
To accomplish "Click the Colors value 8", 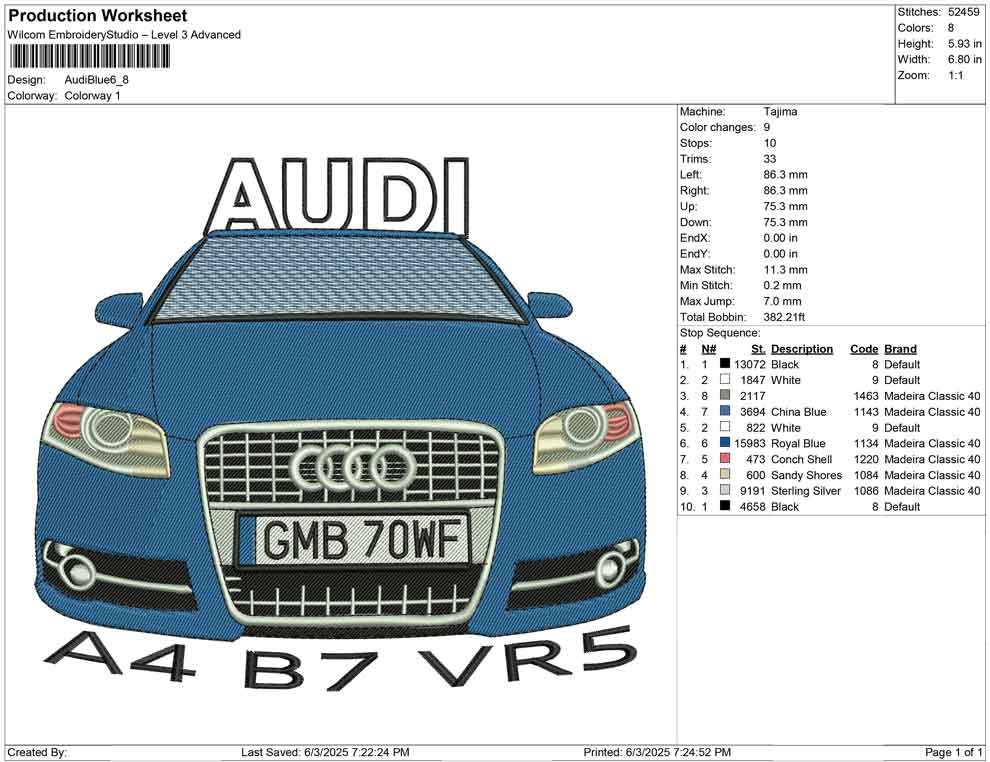I will 951,28.
